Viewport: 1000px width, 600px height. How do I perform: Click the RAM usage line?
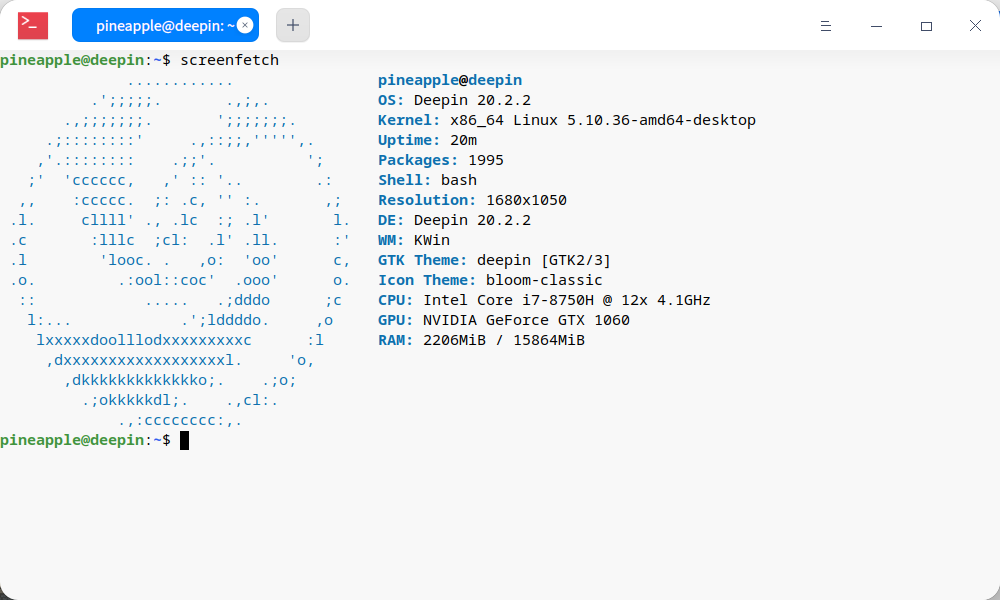click(481, 340)
